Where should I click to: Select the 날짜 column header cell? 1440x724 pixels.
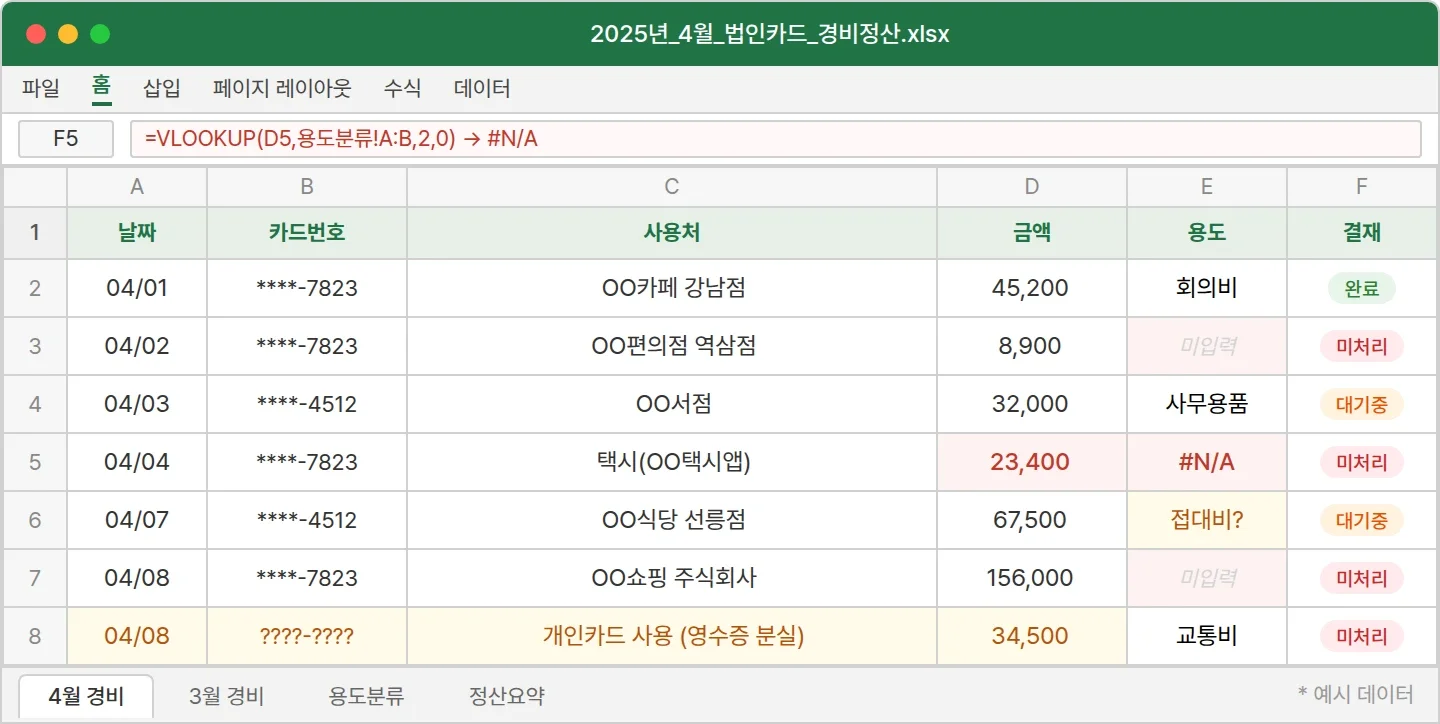(136, 232)
